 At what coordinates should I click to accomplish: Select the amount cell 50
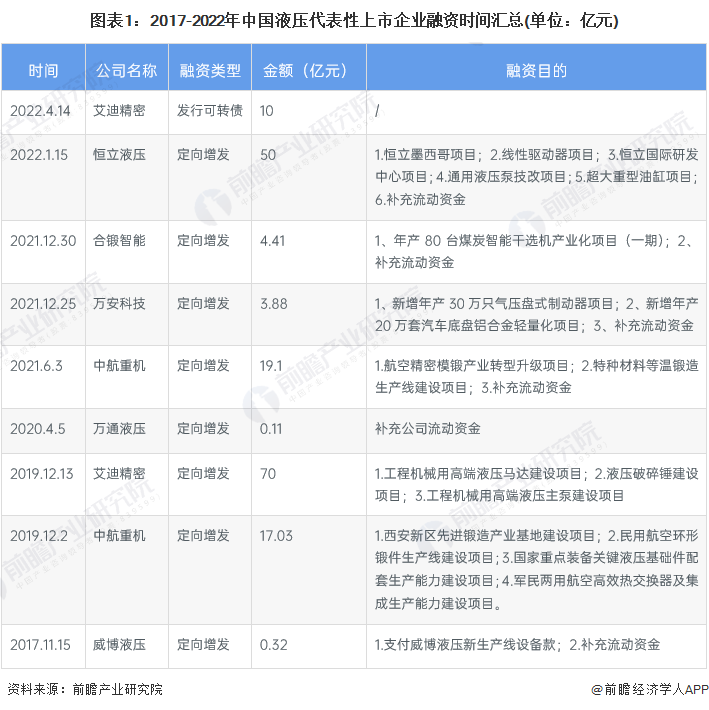(268, 155)
